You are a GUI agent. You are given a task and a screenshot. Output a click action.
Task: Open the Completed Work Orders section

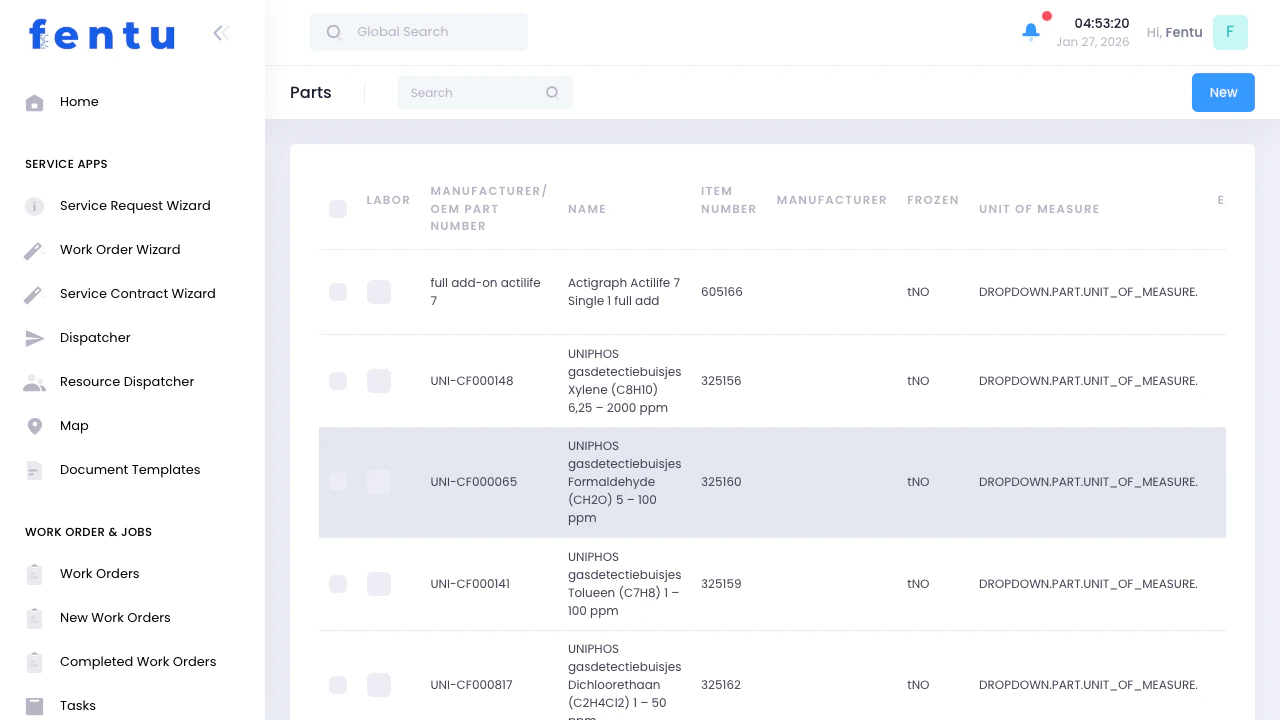click(138, 661)
